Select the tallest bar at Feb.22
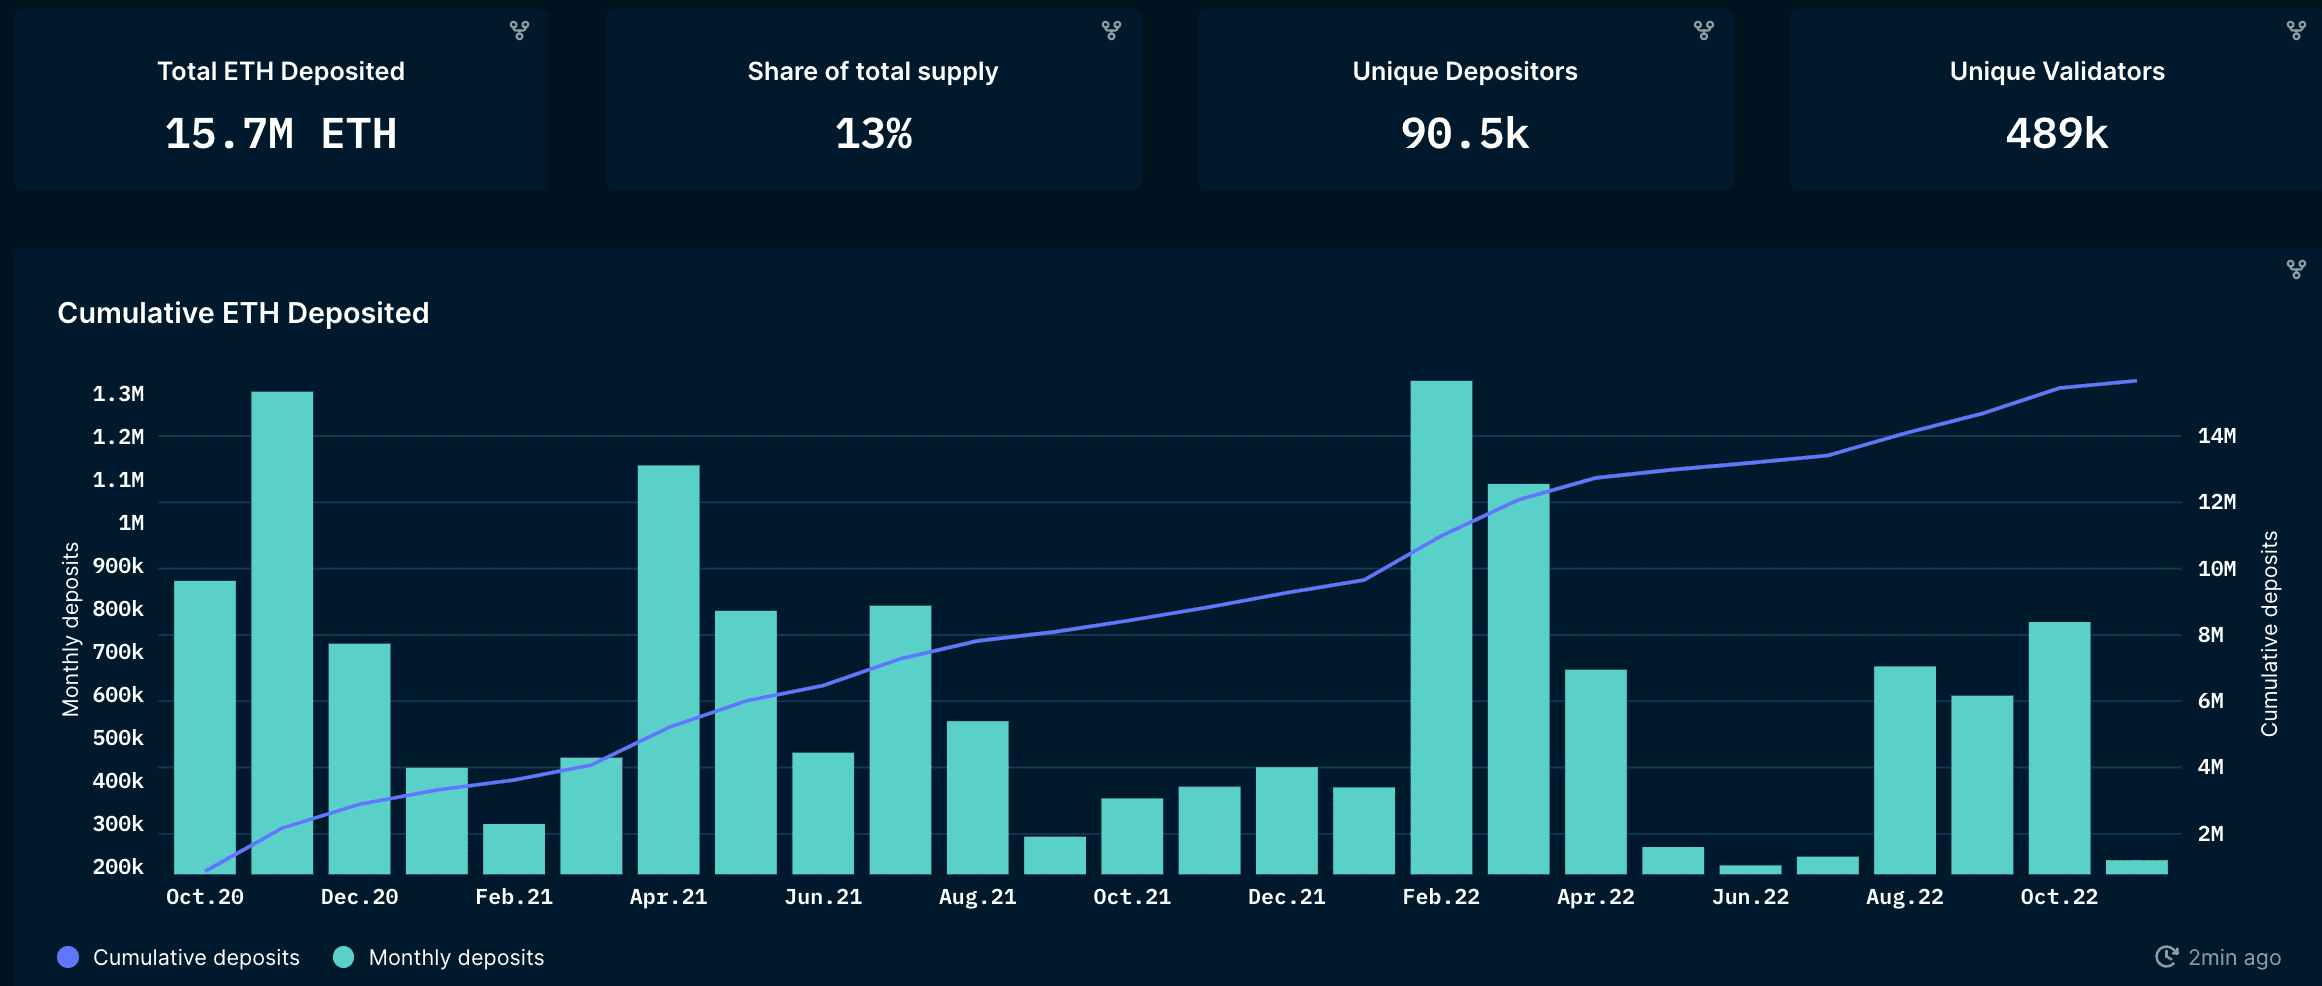 (x=1440, y=620)
